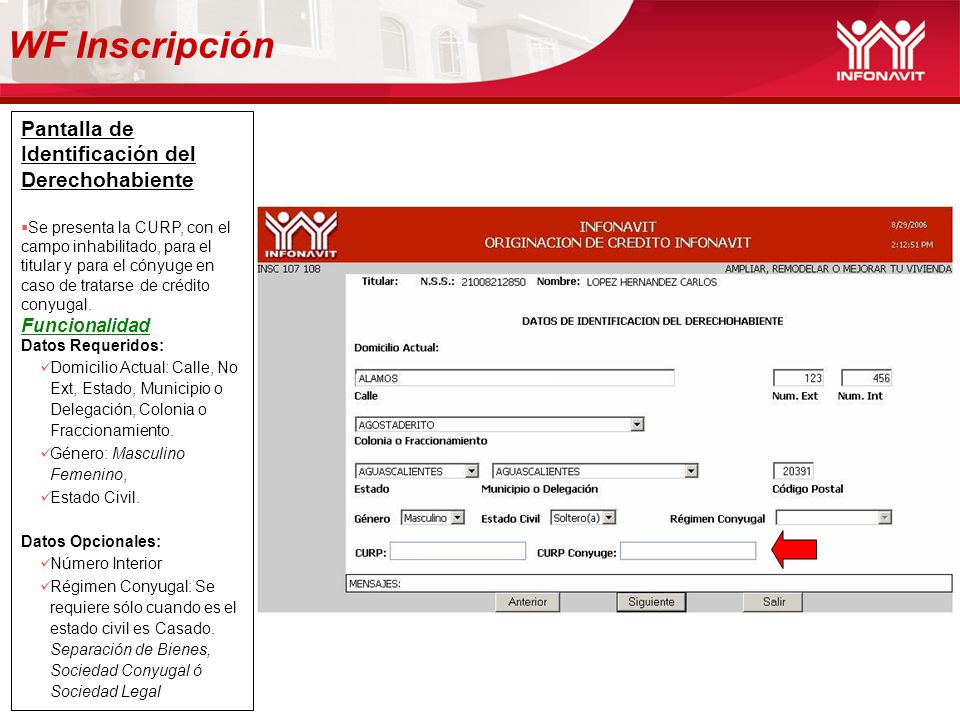The width and height of the screenshot is (960, 720).
Task: Click the 'Datos Requeridos:' heading
Action: (x=92, y=345)
